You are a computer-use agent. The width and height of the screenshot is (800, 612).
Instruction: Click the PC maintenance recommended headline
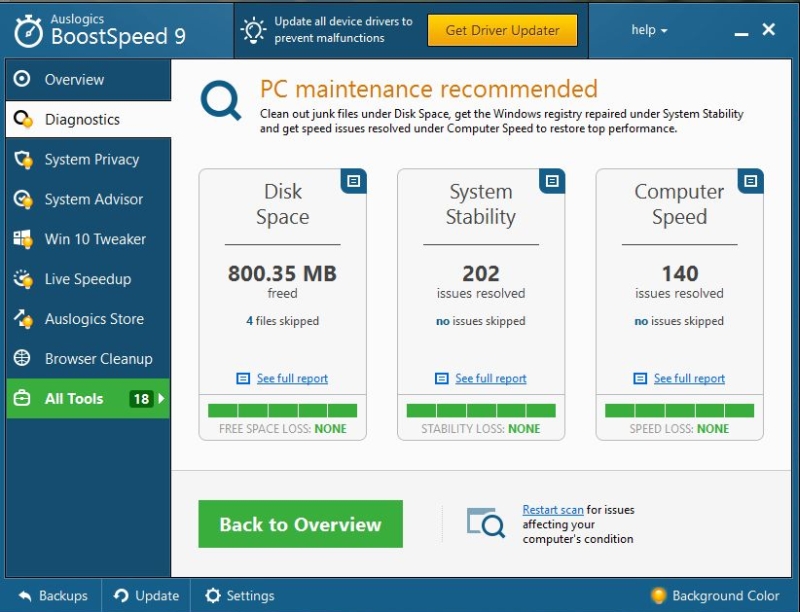pyautogui.click(x=429, y=89)
